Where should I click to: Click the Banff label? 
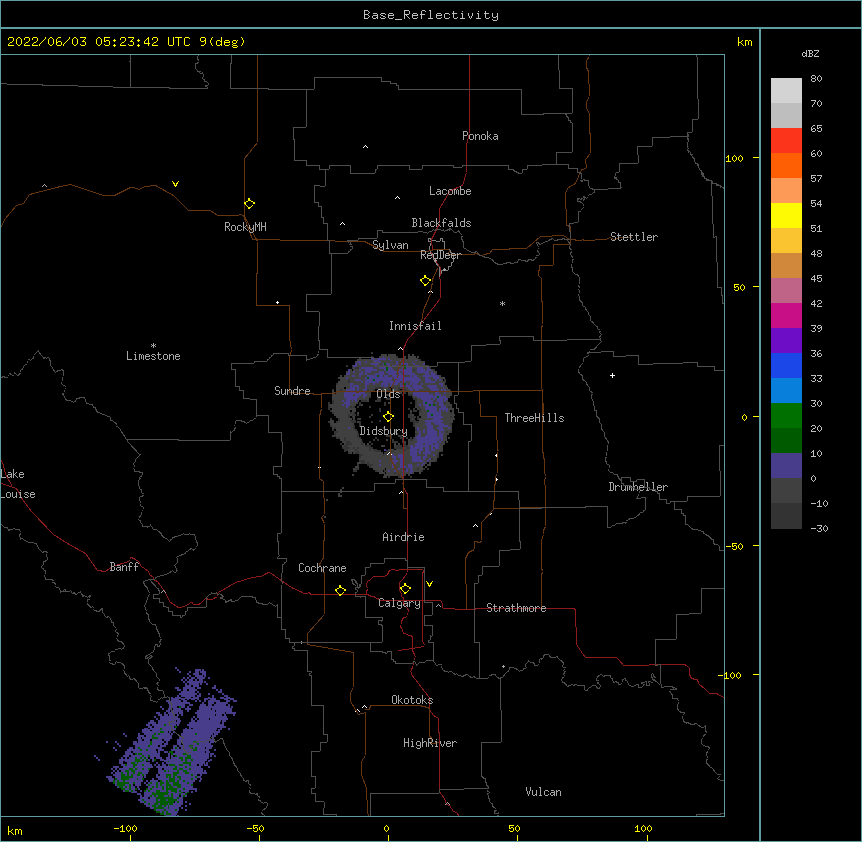[x=124, y=567]
